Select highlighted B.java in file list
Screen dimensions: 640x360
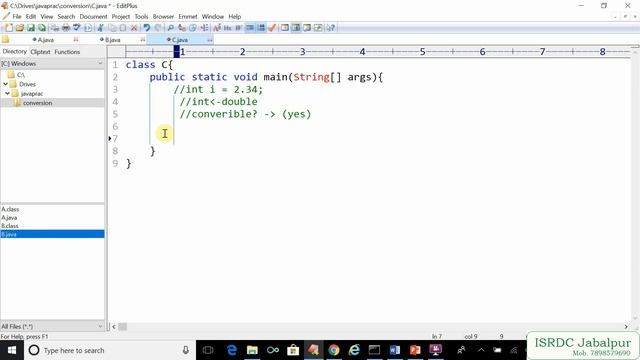(x=52, y=234)
